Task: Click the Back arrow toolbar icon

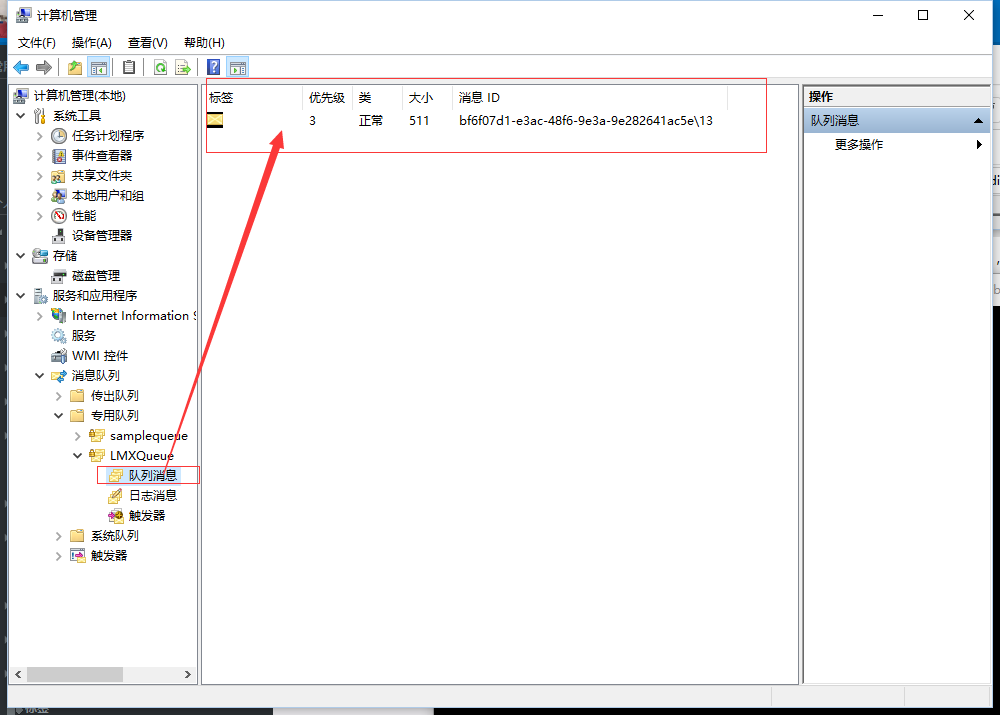Action: 21,67
